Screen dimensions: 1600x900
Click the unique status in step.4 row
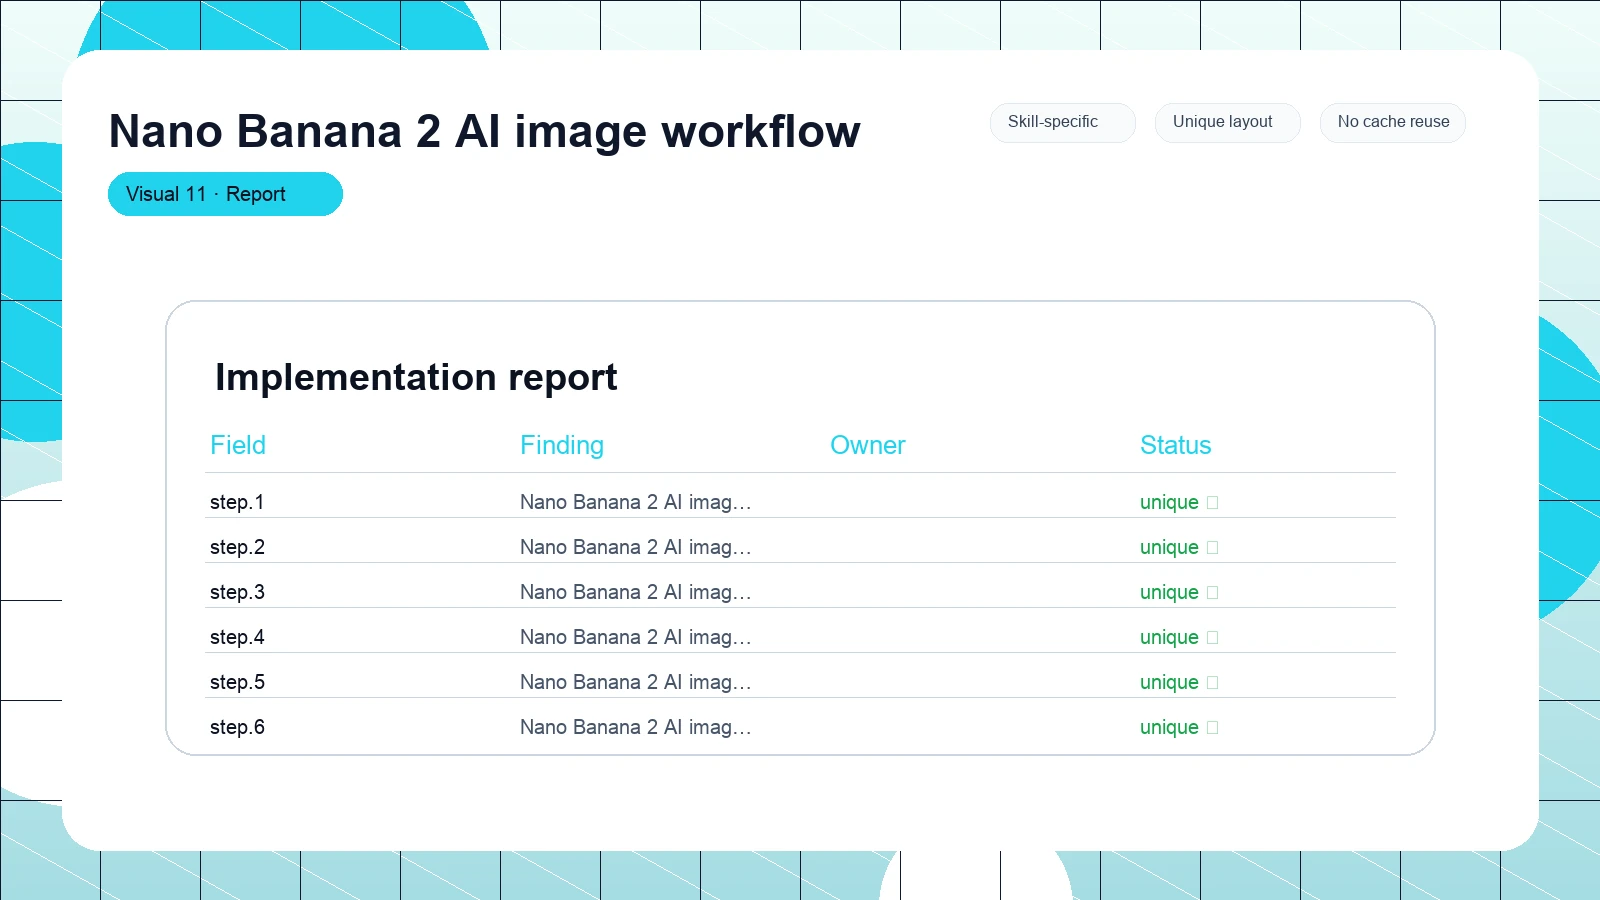(1169, 637)
